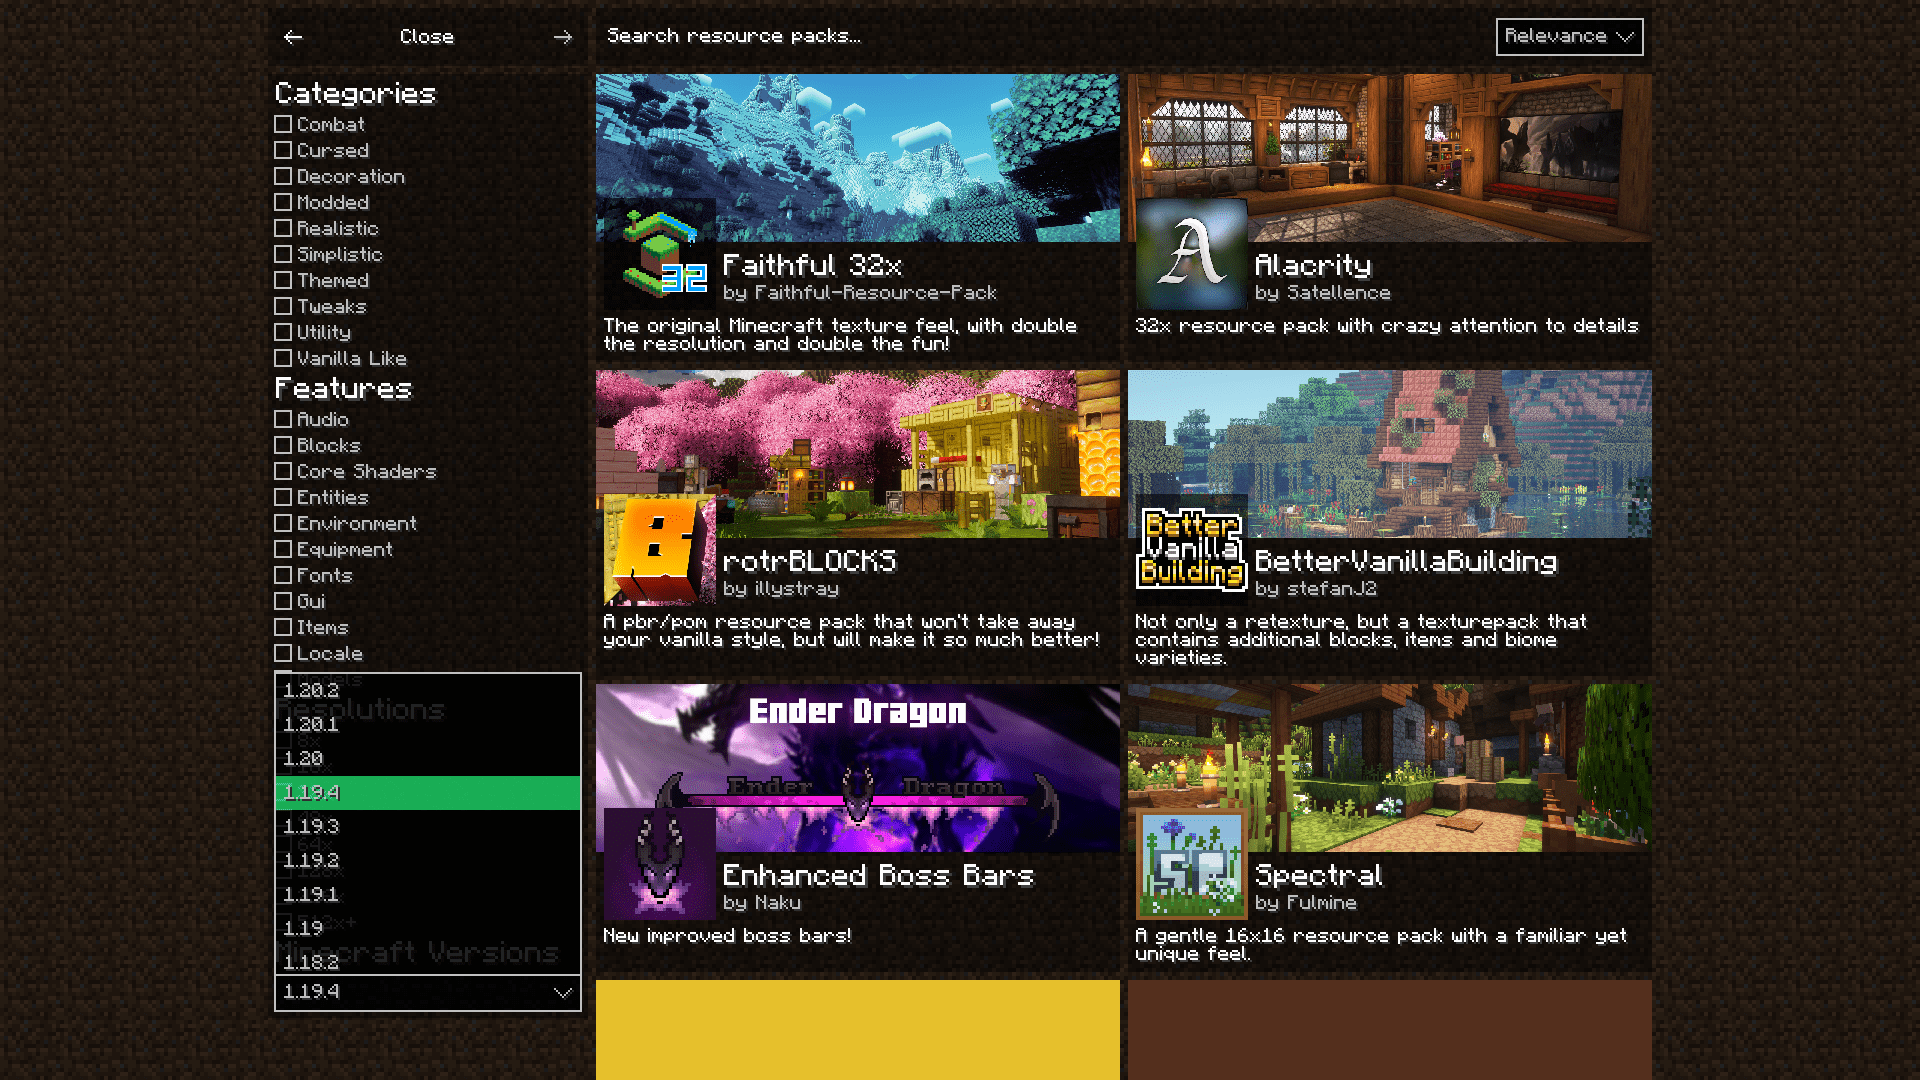Open the Alacrity banner image
The height and width of the screenshot is (1080, 1920).
tap(1390, 157)
